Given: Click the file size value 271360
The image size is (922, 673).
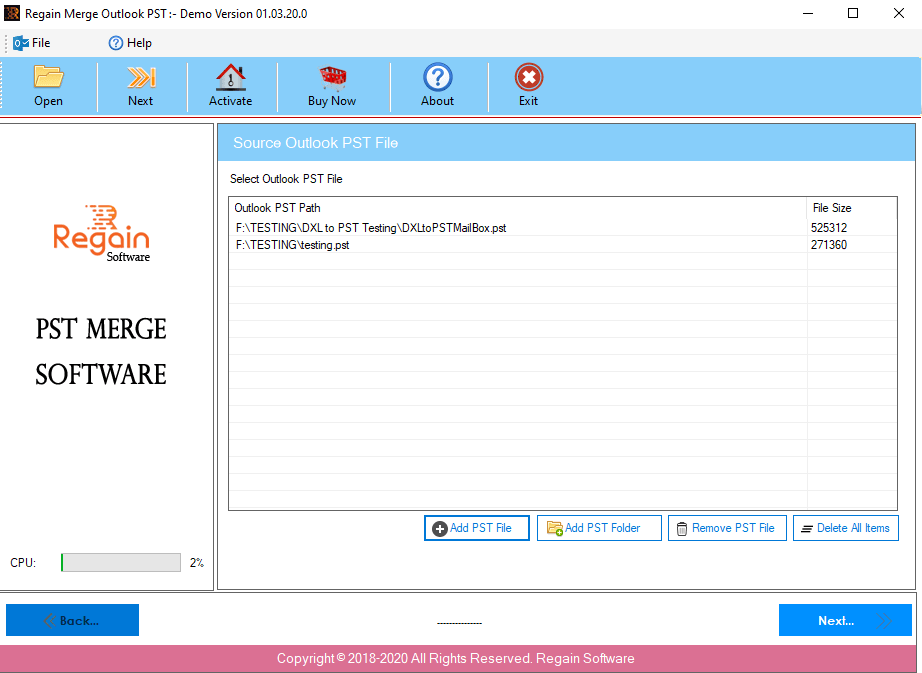Looking at the screenshot, I should click(x=829, y=245).
